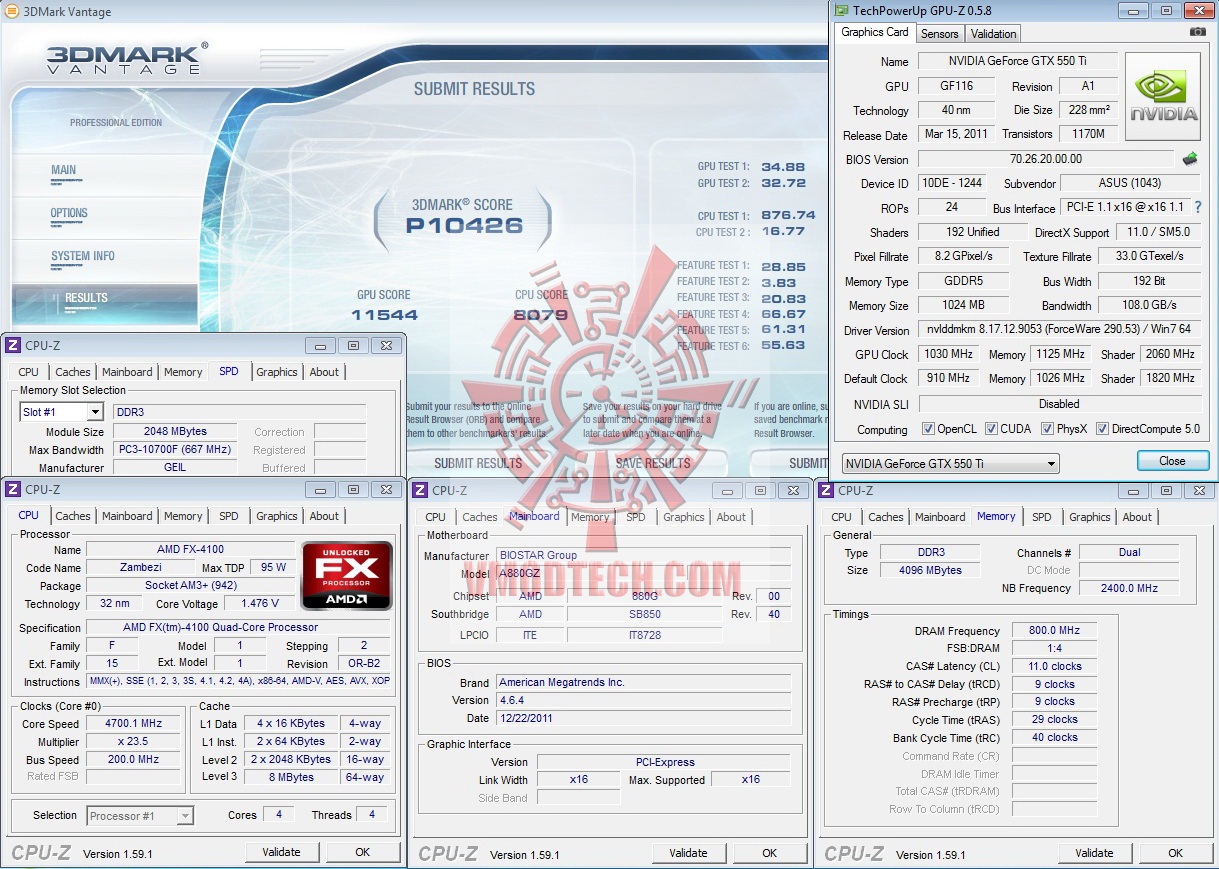Open the Graphics tab in the CPU-Z Mainboard window
Screen dimensions: 1219x869
point(684,517)
